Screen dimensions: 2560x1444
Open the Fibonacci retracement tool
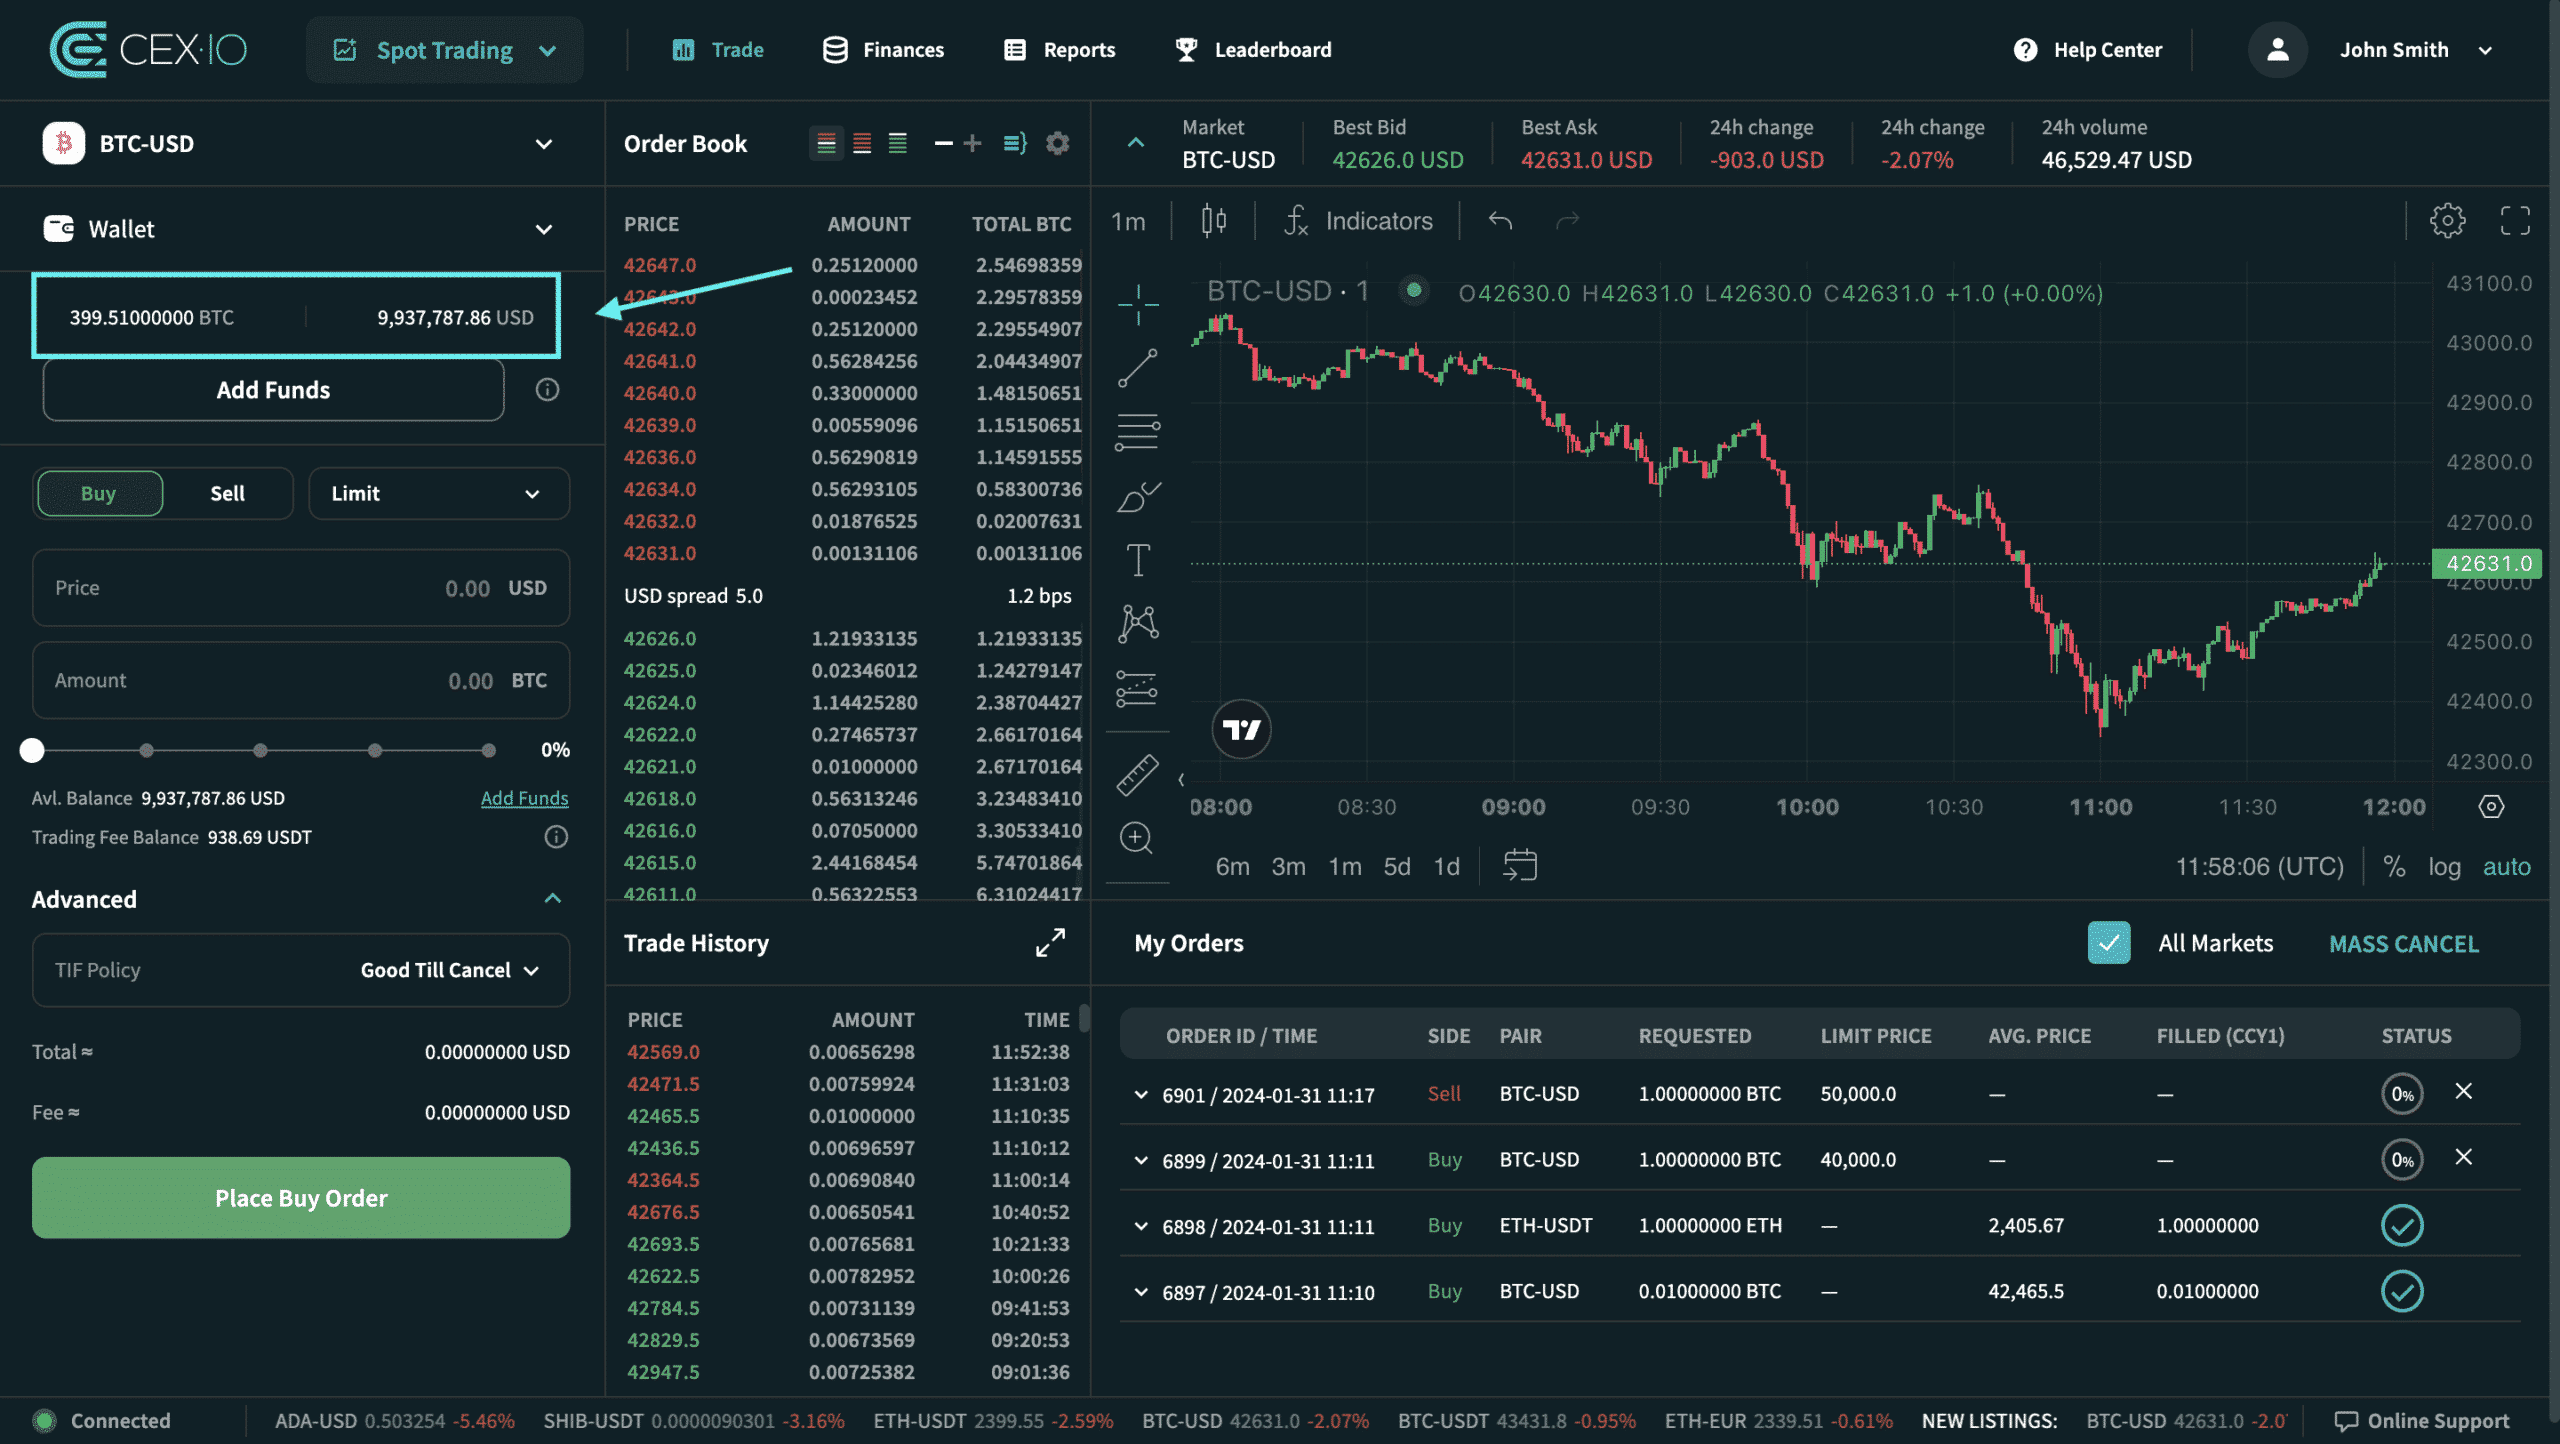(1138, 432)
